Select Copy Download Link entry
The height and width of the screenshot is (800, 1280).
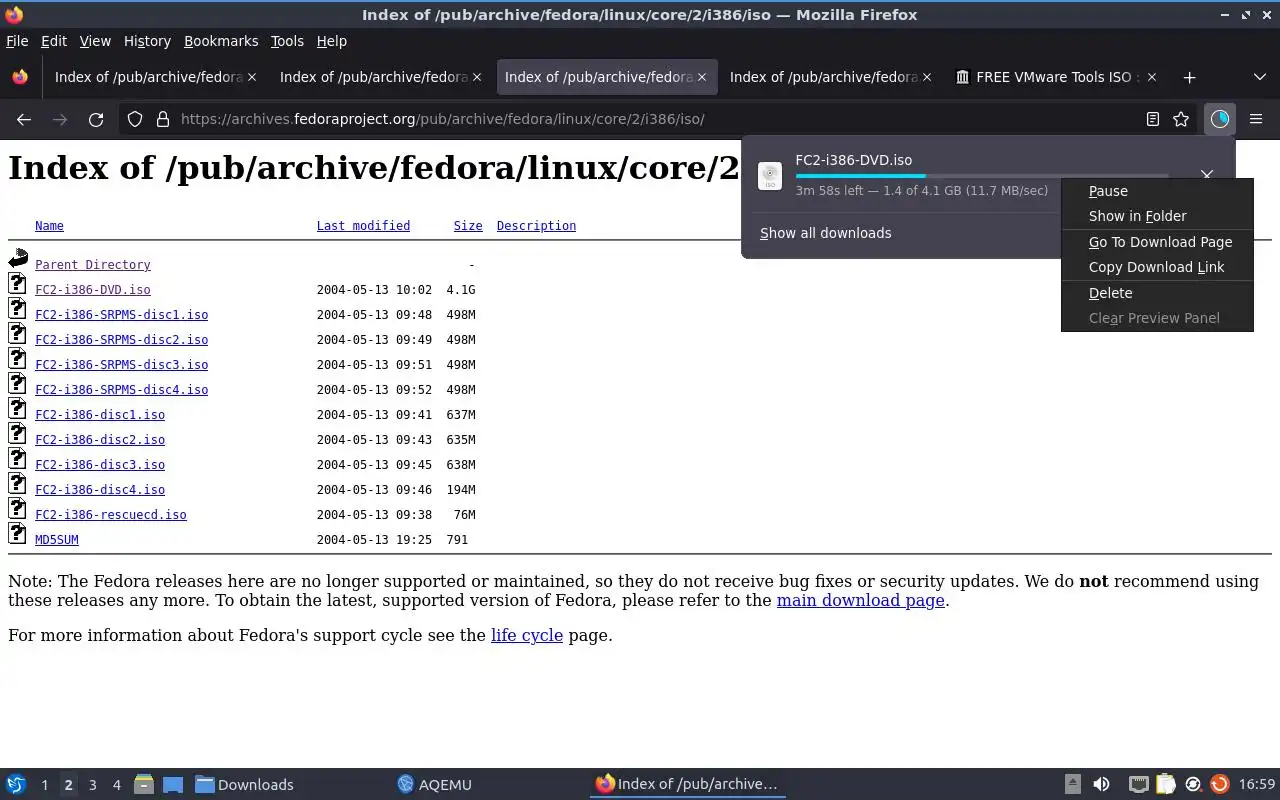[x=1157, y=267]
